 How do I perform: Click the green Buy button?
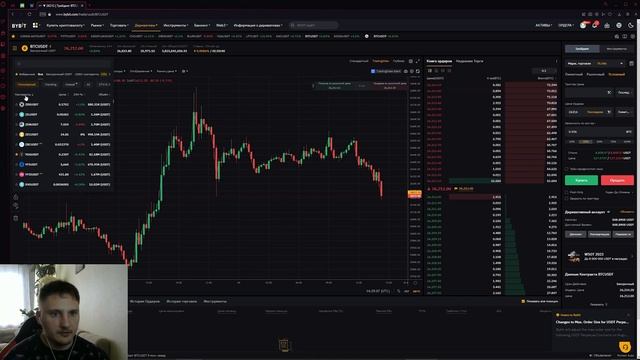(581, 180)
